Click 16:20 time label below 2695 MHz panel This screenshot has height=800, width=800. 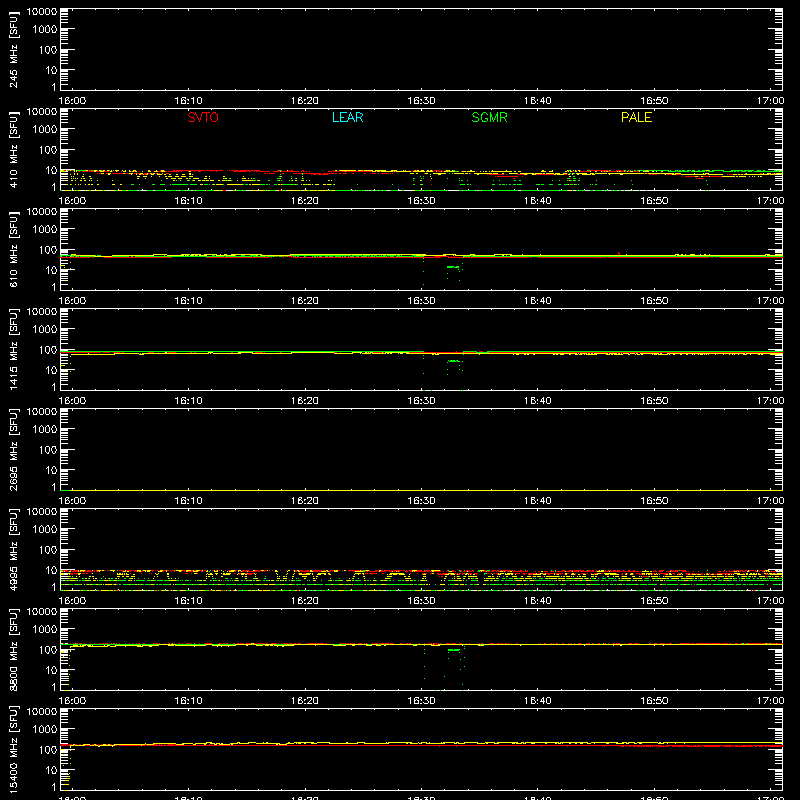tap(305, 501)
